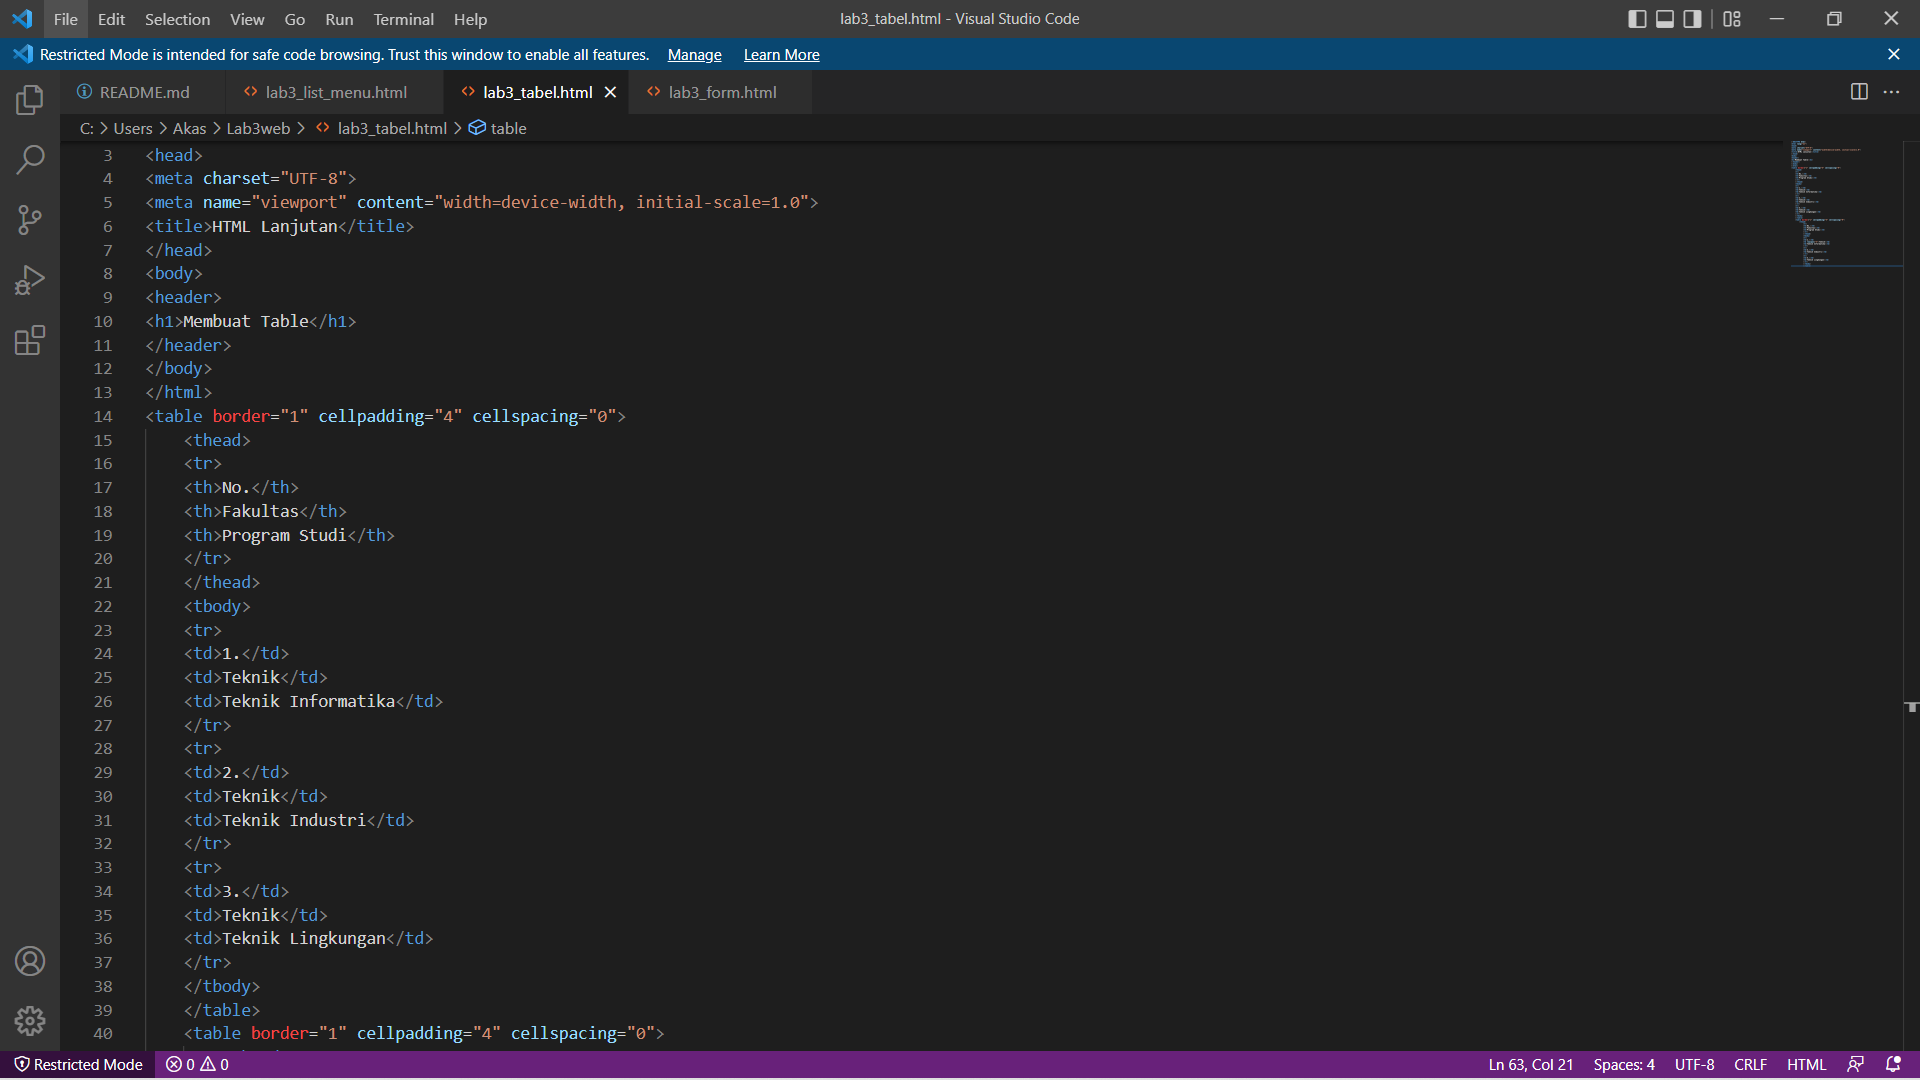Screen dimensions: 1920x1080
Task: Toggle bottom Panel visibility
Action: (x=1665, y=19)
